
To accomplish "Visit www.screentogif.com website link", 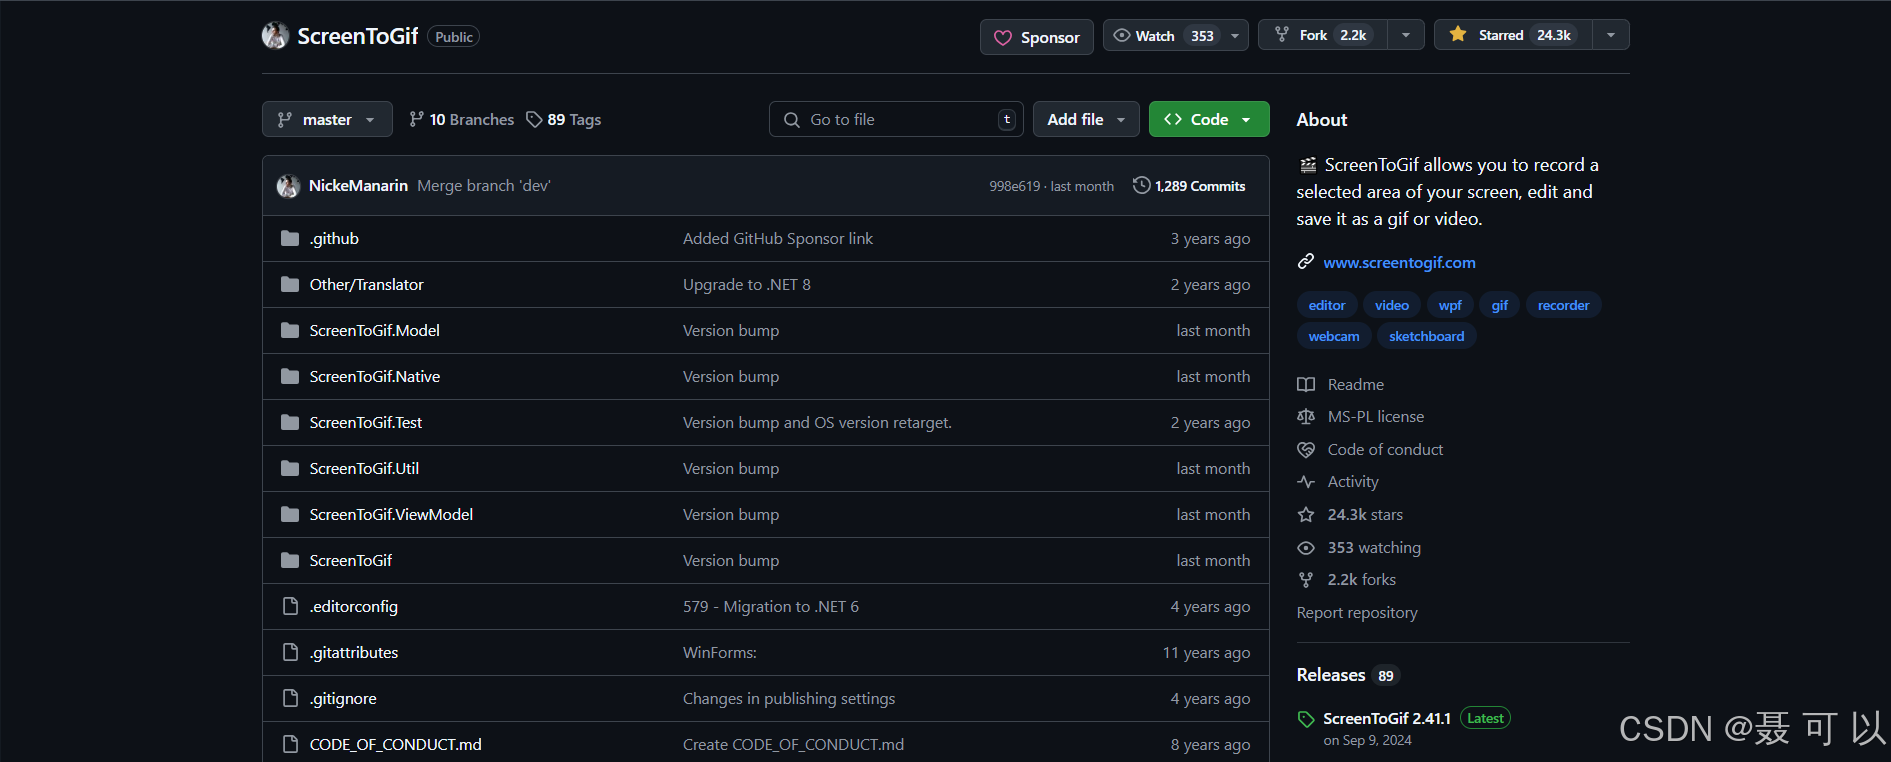I will 1399,262.
